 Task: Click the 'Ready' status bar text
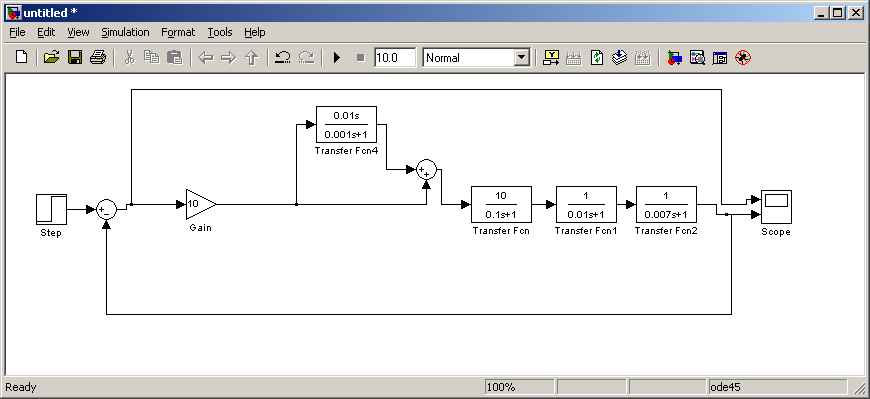21,387
